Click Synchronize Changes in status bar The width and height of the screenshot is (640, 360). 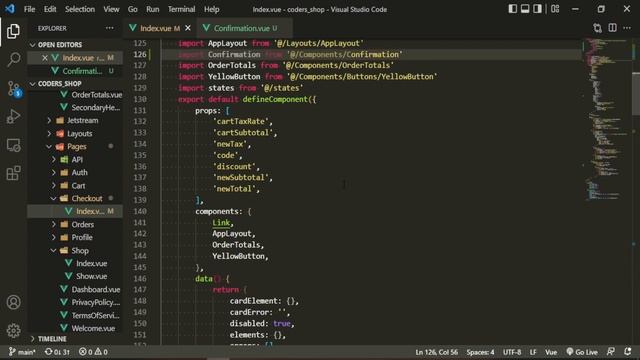click(x=57, y=352)
